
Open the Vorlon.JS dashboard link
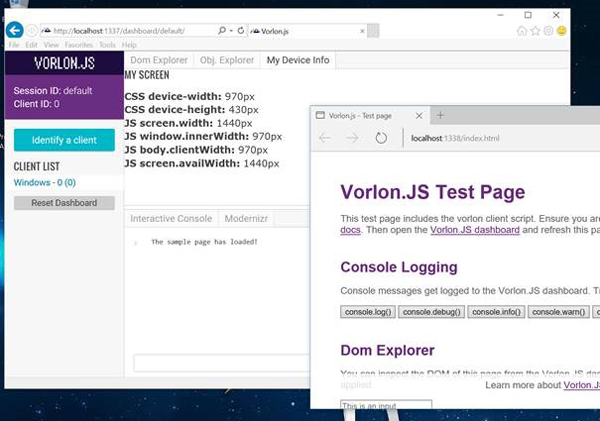(x=475, y=230)
